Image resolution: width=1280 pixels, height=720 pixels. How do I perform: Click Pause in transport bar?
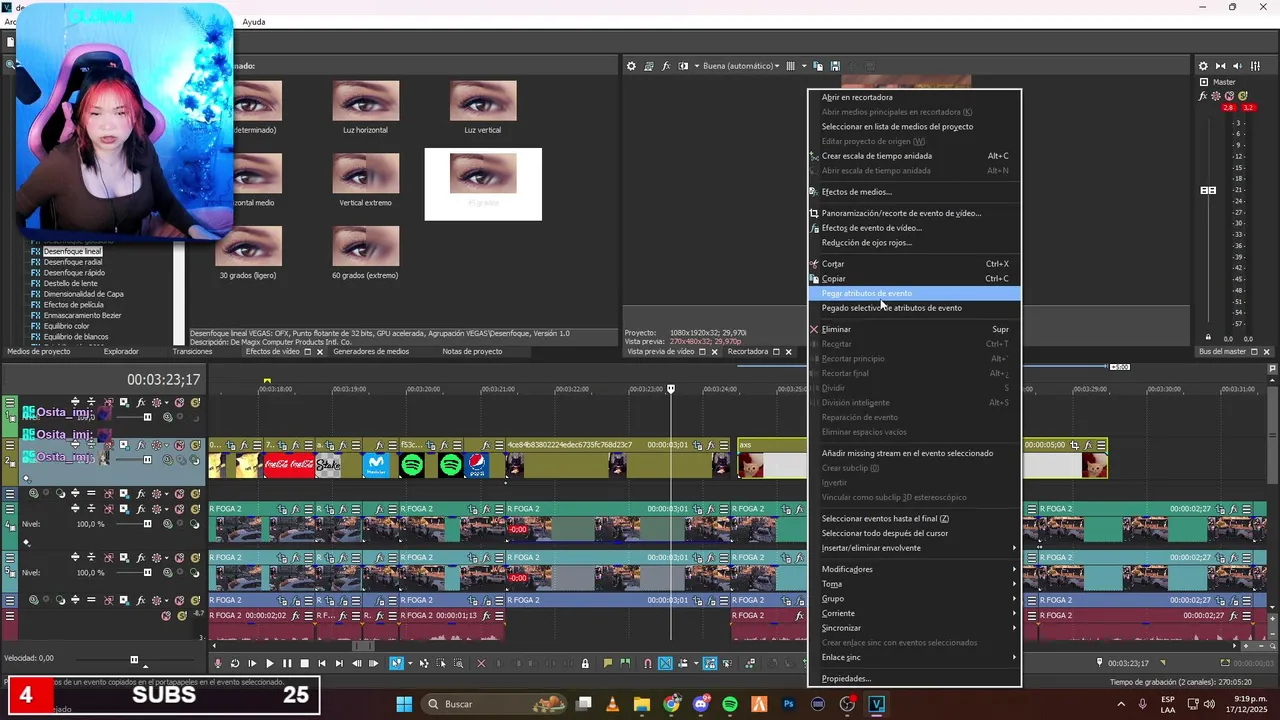tap(287, 663)
